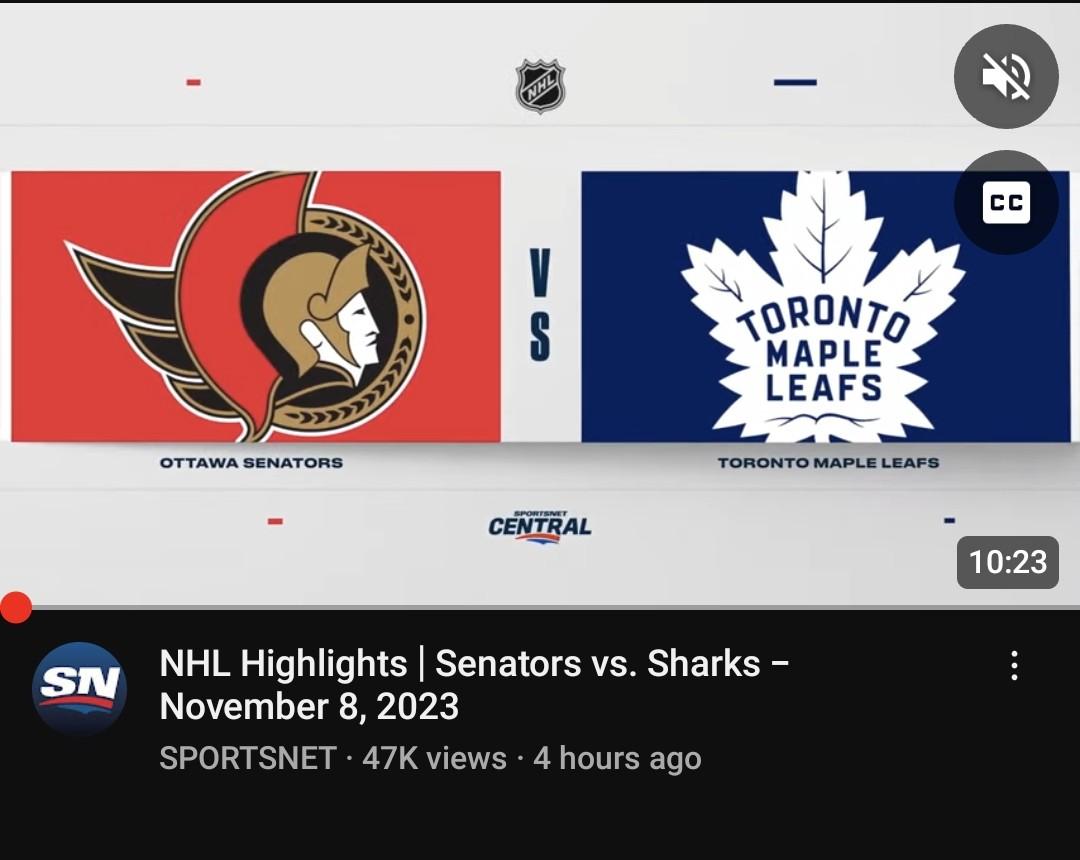Image resolution: width=1080 pixels, height=860 pixels.
Task: Toggle closed captions with the CC button
Action: 1006,203
